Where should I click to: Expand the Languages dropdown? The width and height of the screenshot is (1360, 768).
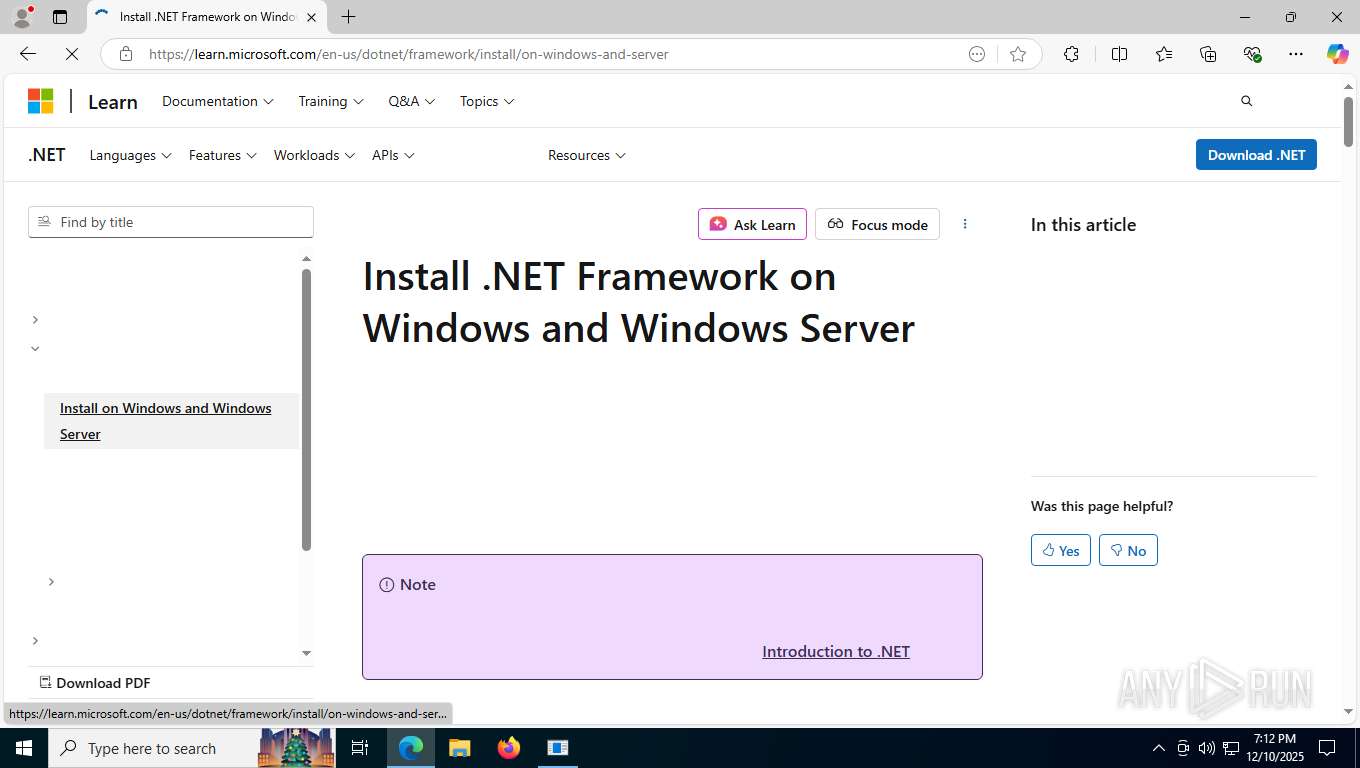130,155
